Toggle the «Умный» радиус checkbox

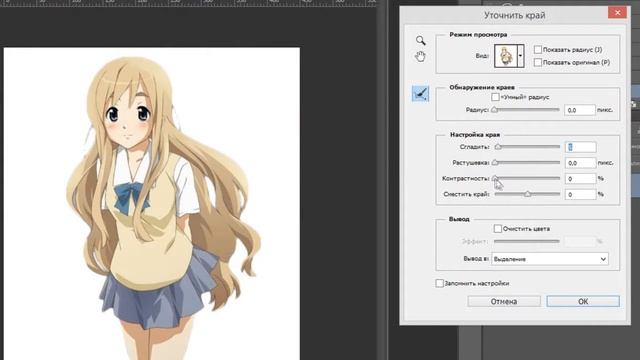point(495,97)
